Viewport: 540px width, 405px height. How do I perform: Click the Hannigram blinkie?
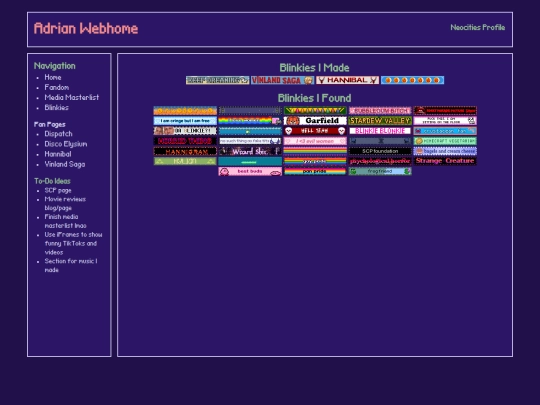pos(185,151)
